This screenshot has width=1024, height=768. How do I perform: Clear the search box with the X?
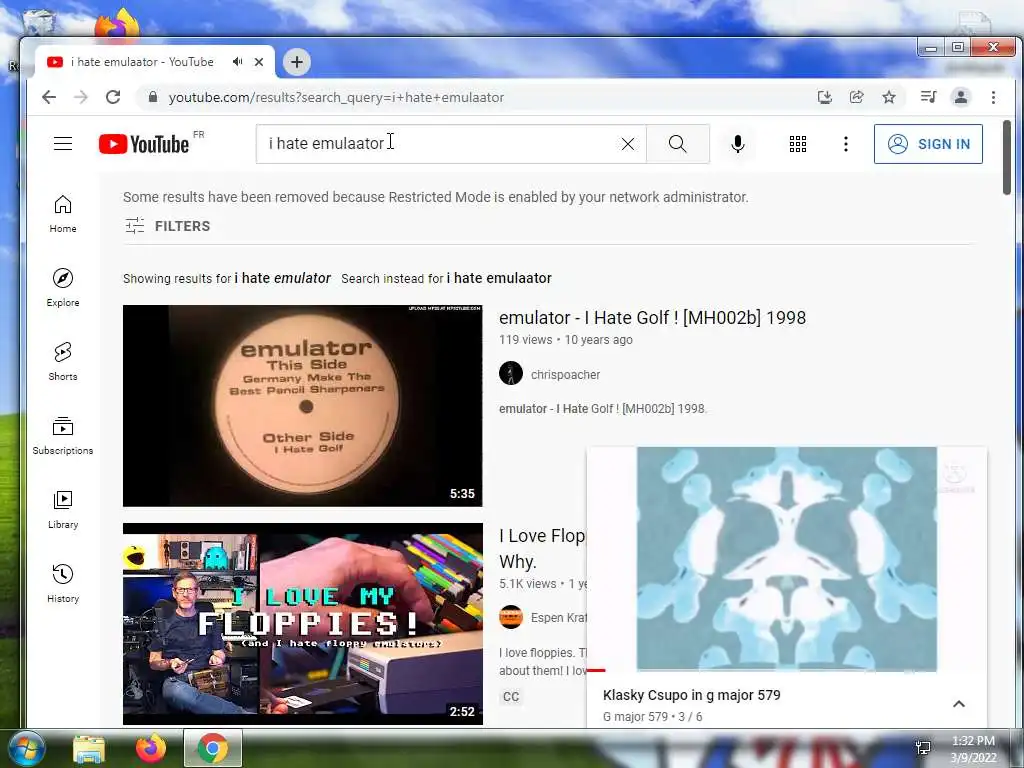click(628, 144)
